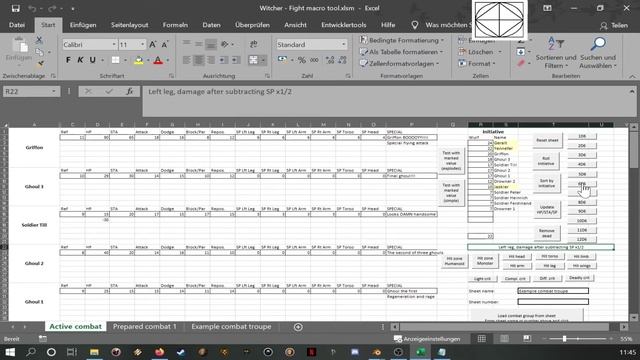
Task: Open the font size 11 dropdown
Action: click(142, 44)
